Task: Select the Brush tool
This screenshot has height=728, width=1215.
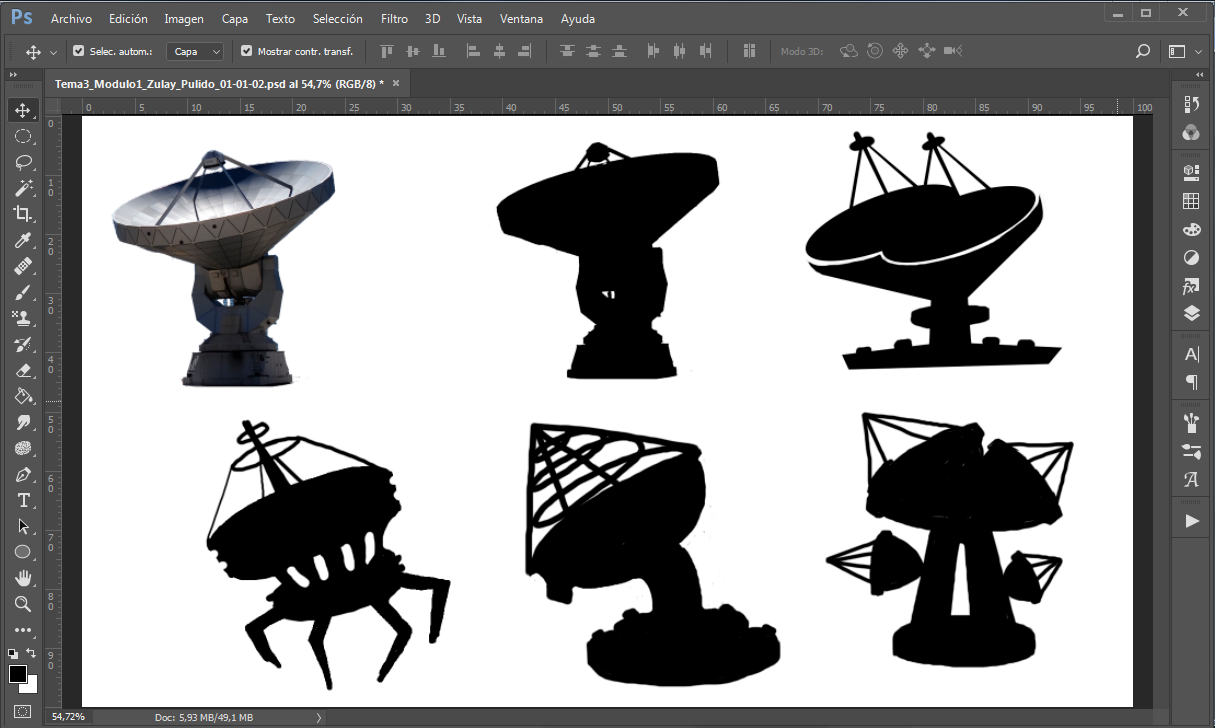Action: 23,292
